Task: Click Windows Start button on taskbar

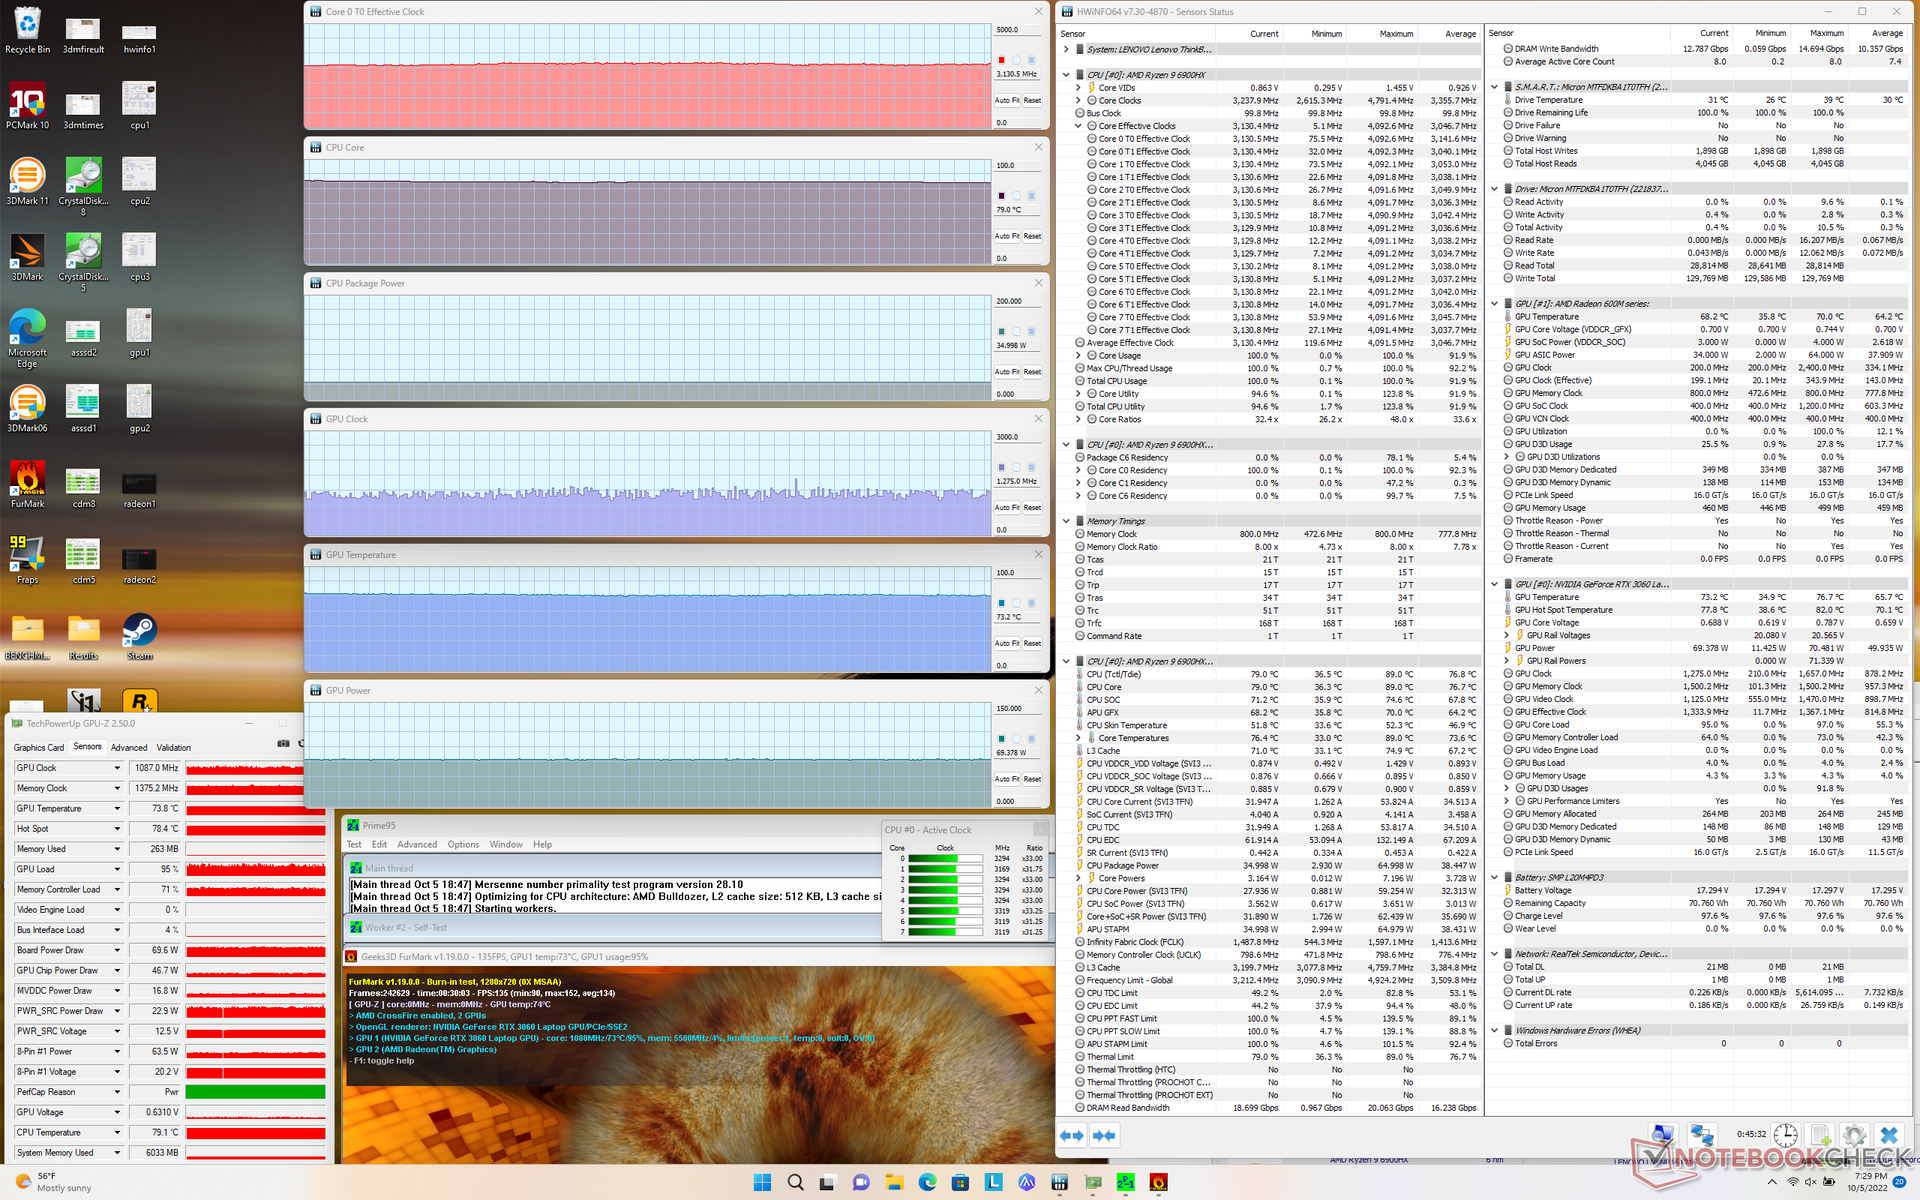Action: (762, 1182)
